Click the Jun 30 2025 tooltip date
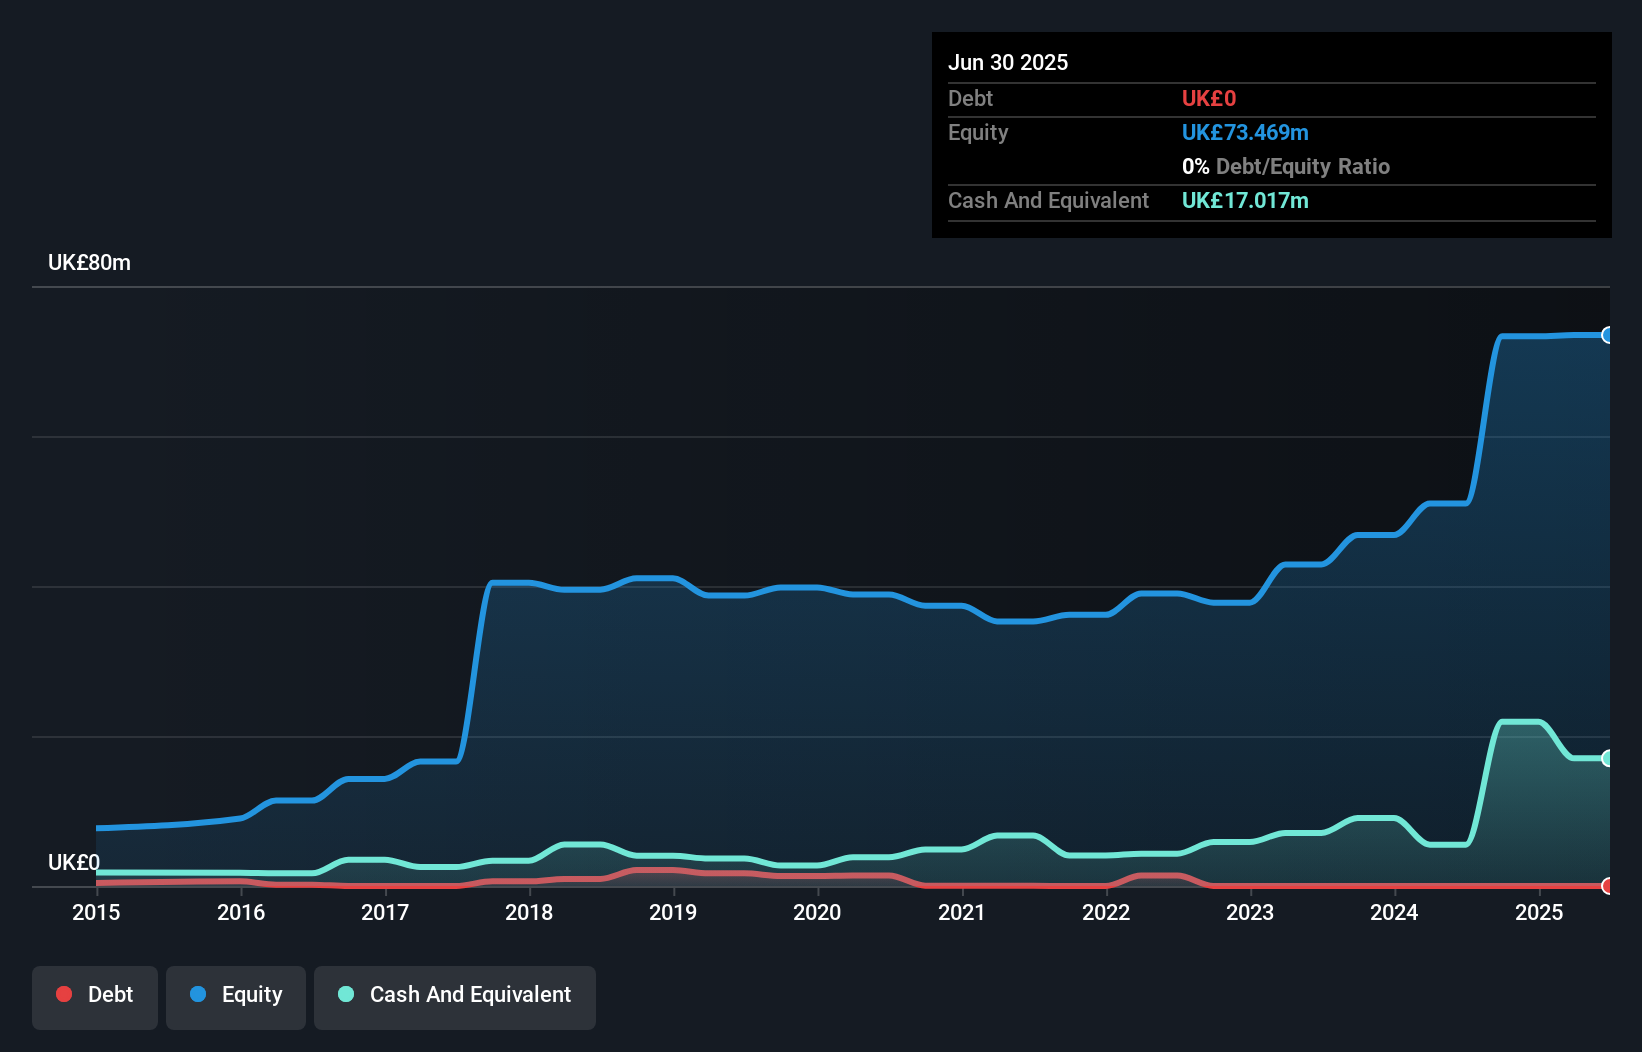The width and height of the screenshot is (1642, 1052). pyautogui.click(x=1008, y=62)
